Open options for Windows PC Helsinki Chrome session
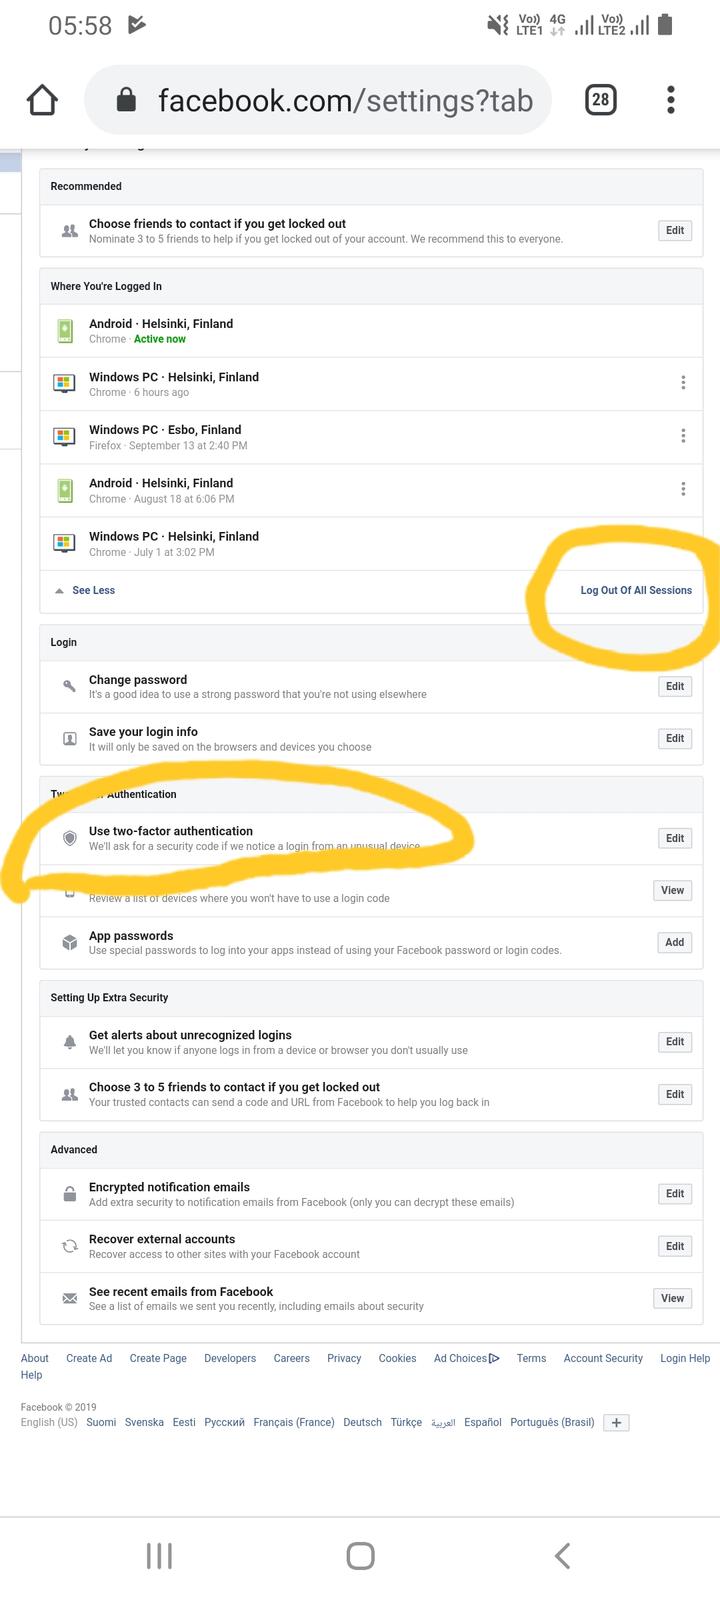Screen dimensions: 720x1600 tap(683, 383)
